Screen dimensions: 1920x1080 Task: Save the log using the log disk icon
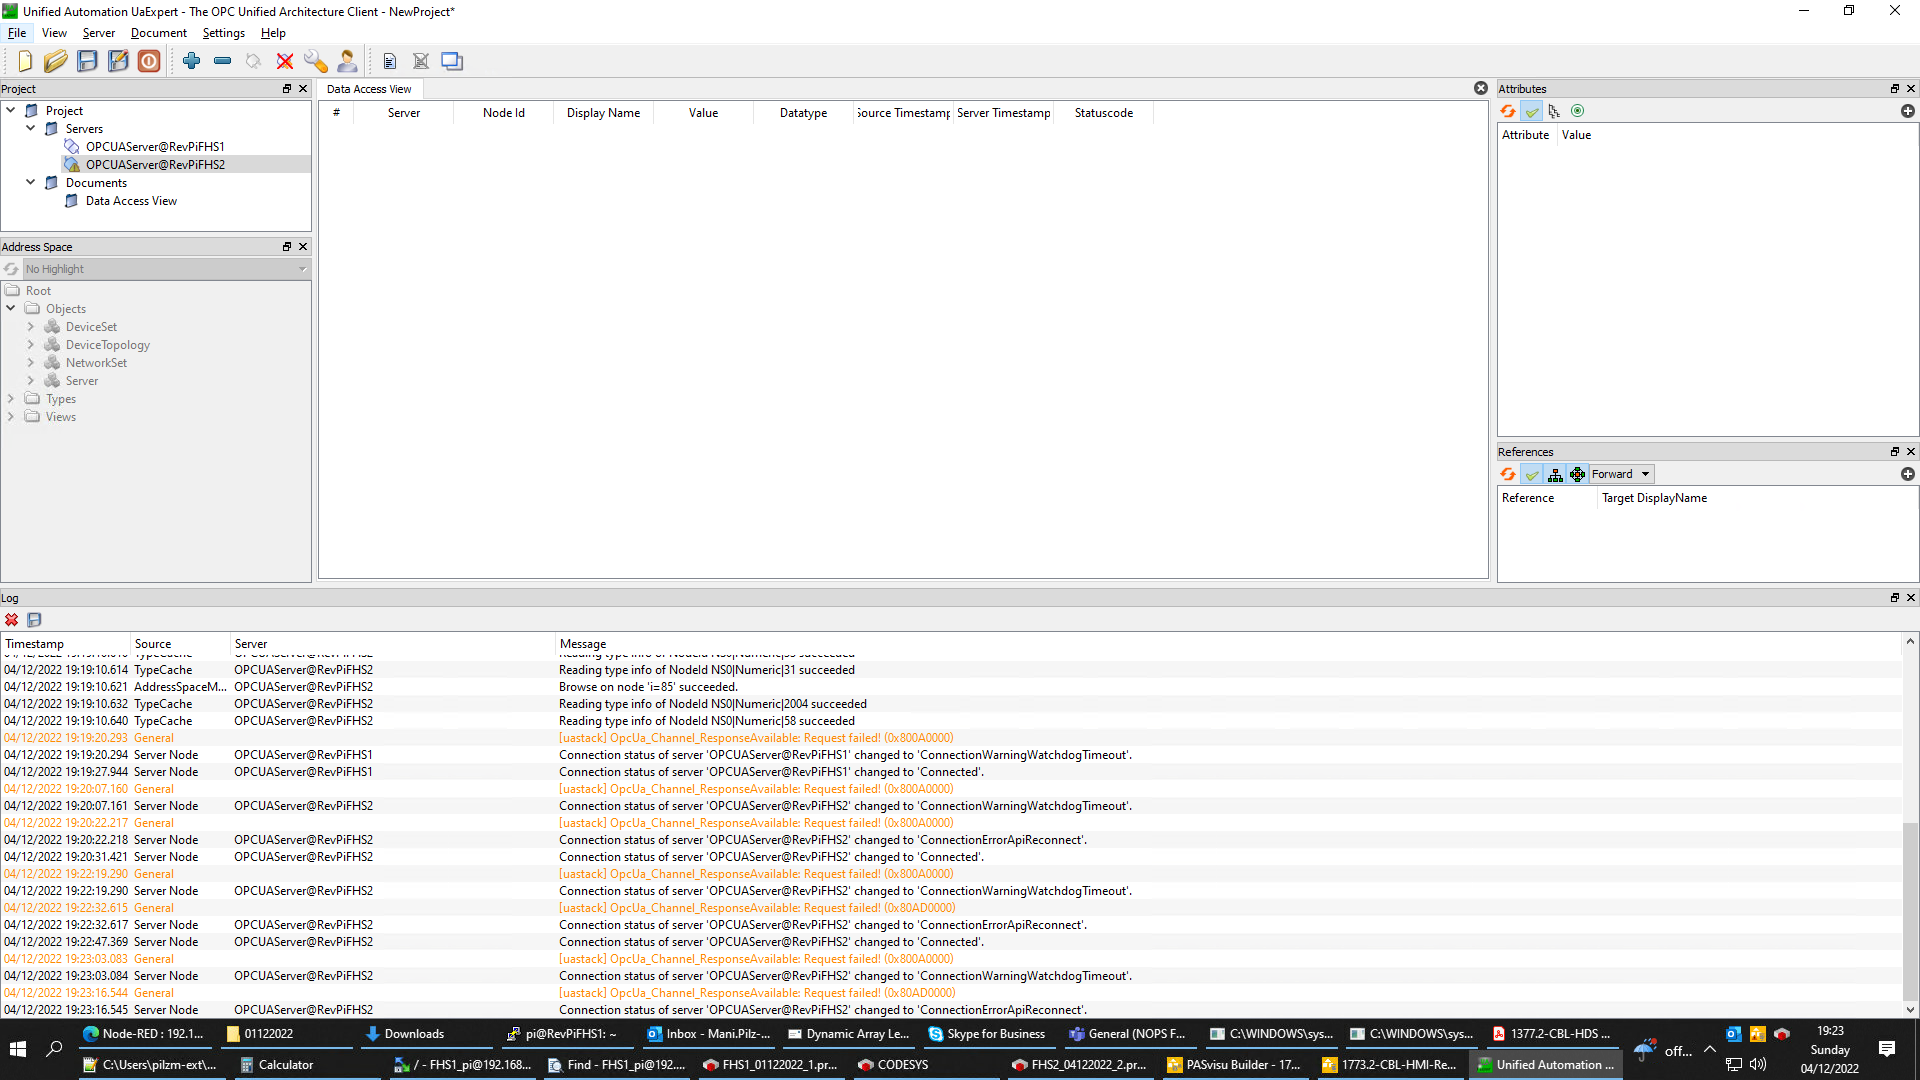tap(34, 620)
